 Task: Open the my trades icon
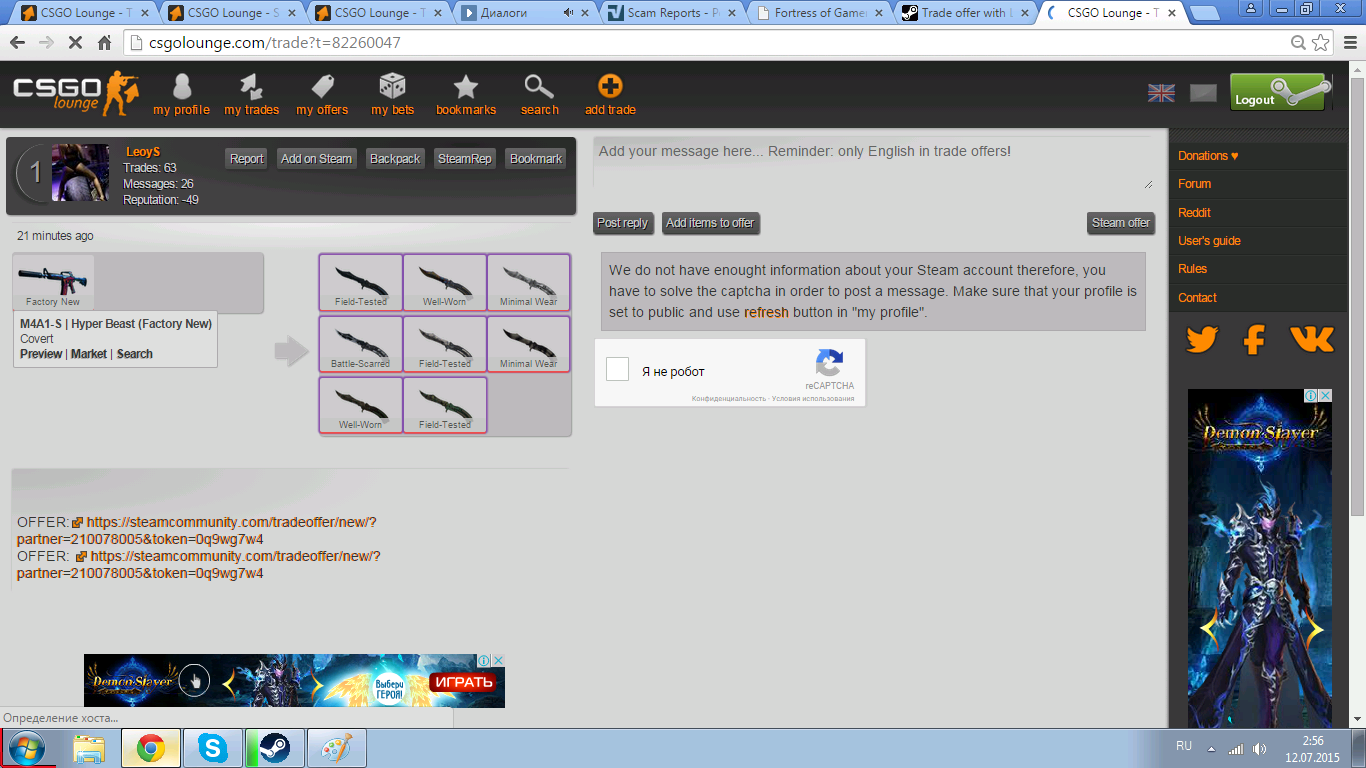click(251, 88)
